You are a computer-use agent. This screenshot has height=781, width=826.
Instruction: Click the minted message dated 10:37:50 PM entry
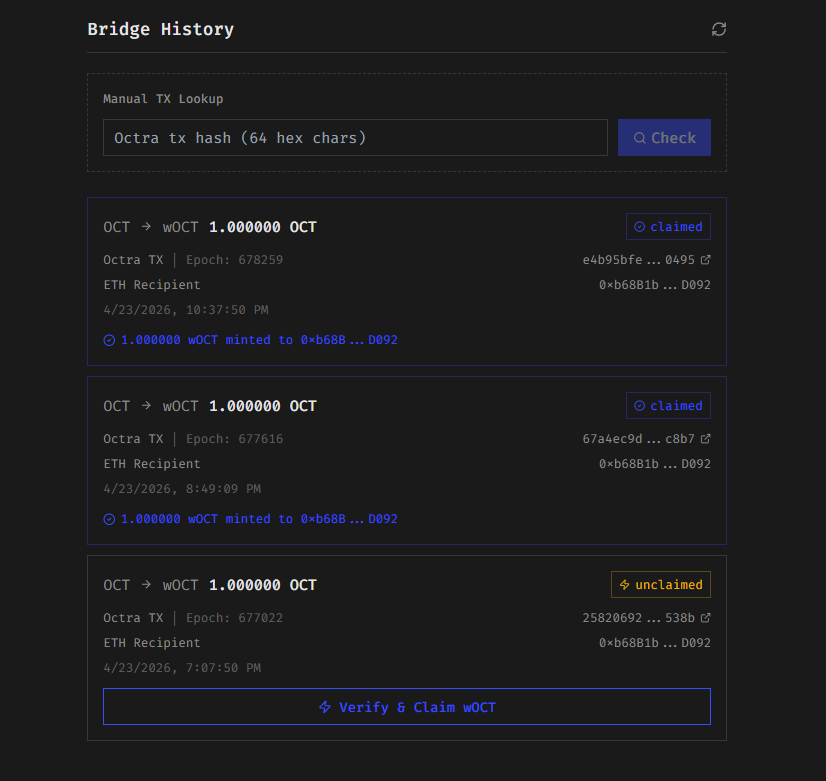point(250,340)
